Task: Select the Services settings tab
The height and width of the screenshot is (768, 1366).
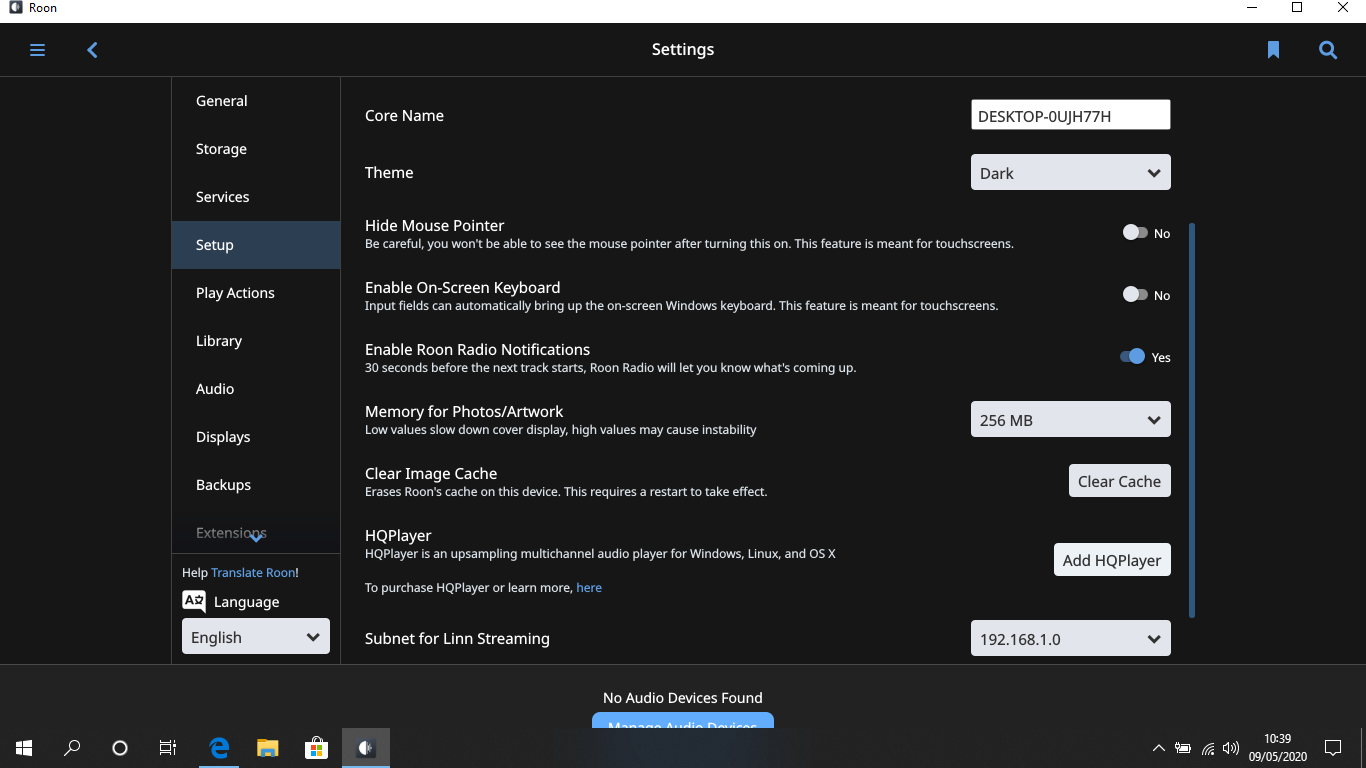Action: pyautogui.click(x=256, y=197)
